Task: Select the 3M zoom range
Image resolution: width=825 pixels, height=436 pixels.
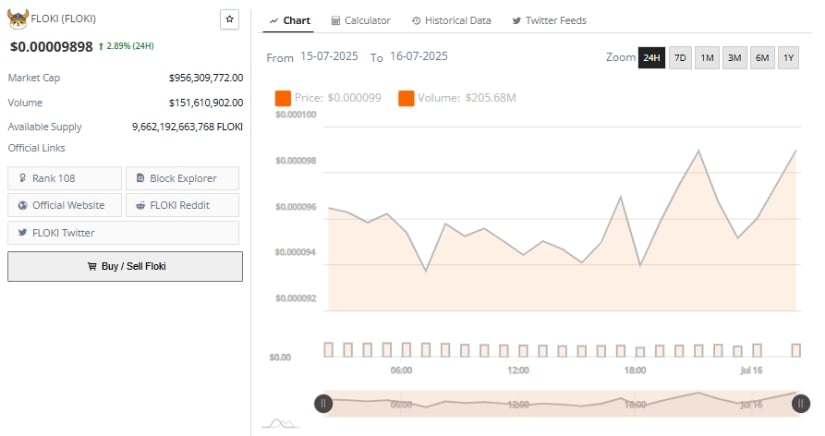Action: click(735, 58)
